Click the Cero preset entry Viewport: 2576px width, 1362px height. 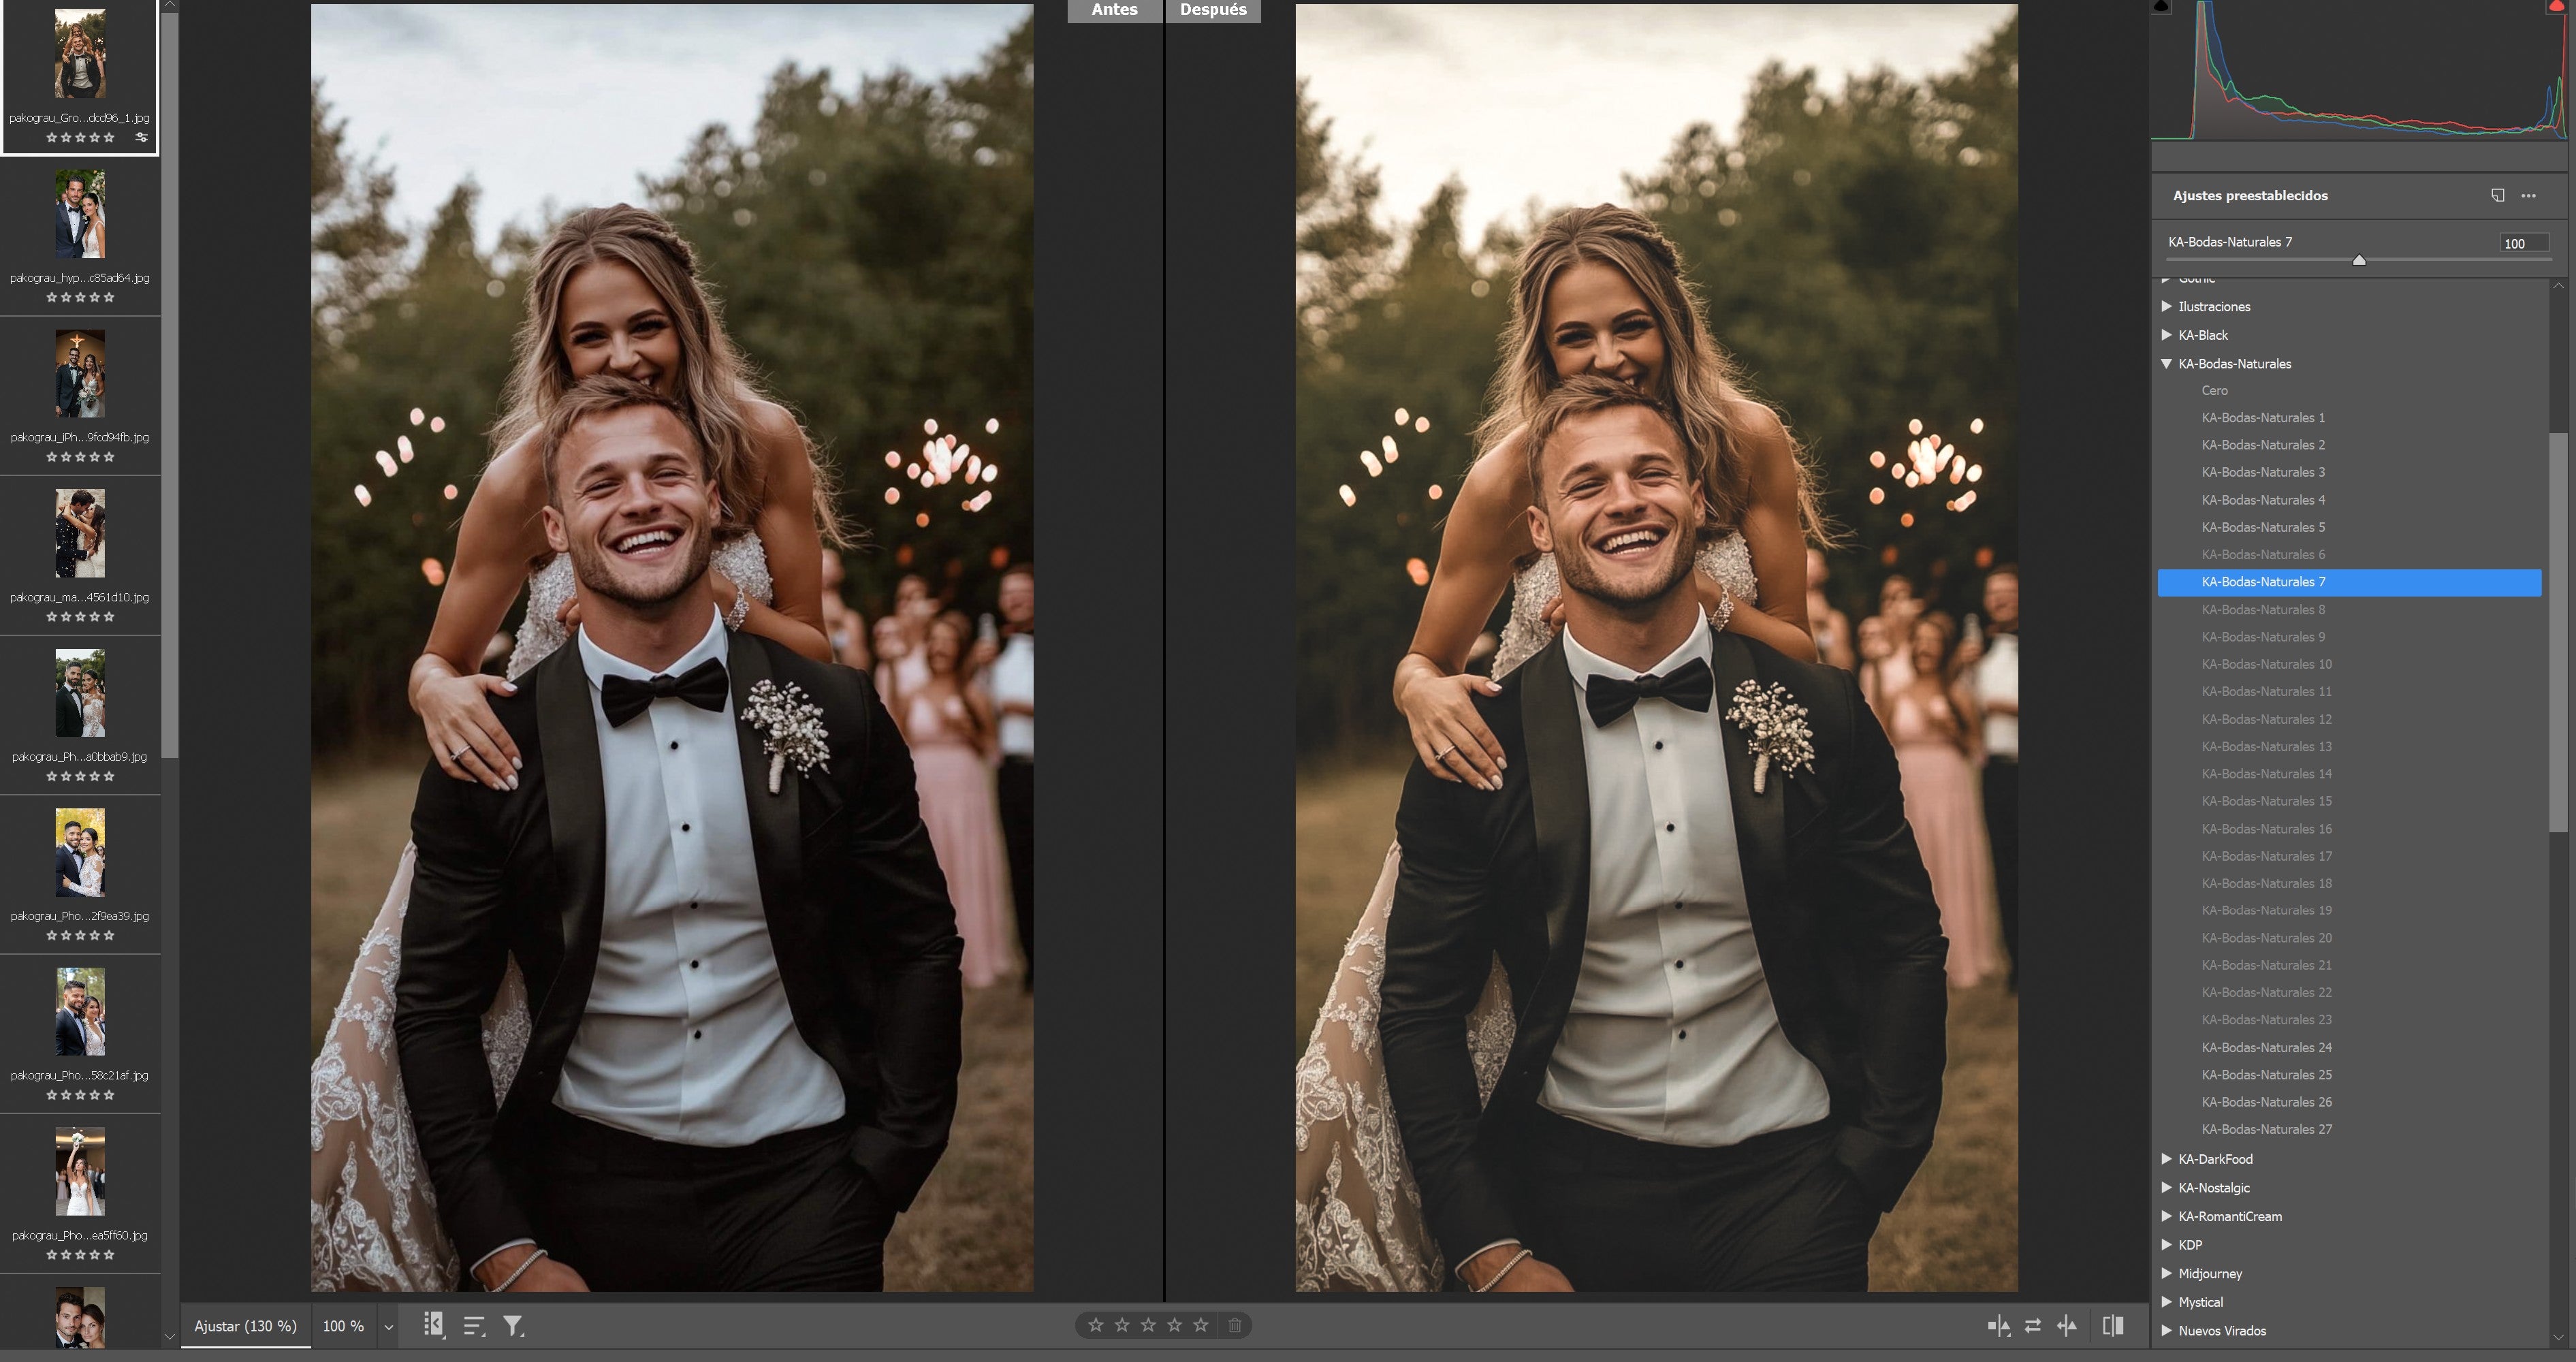[2214, 391]
